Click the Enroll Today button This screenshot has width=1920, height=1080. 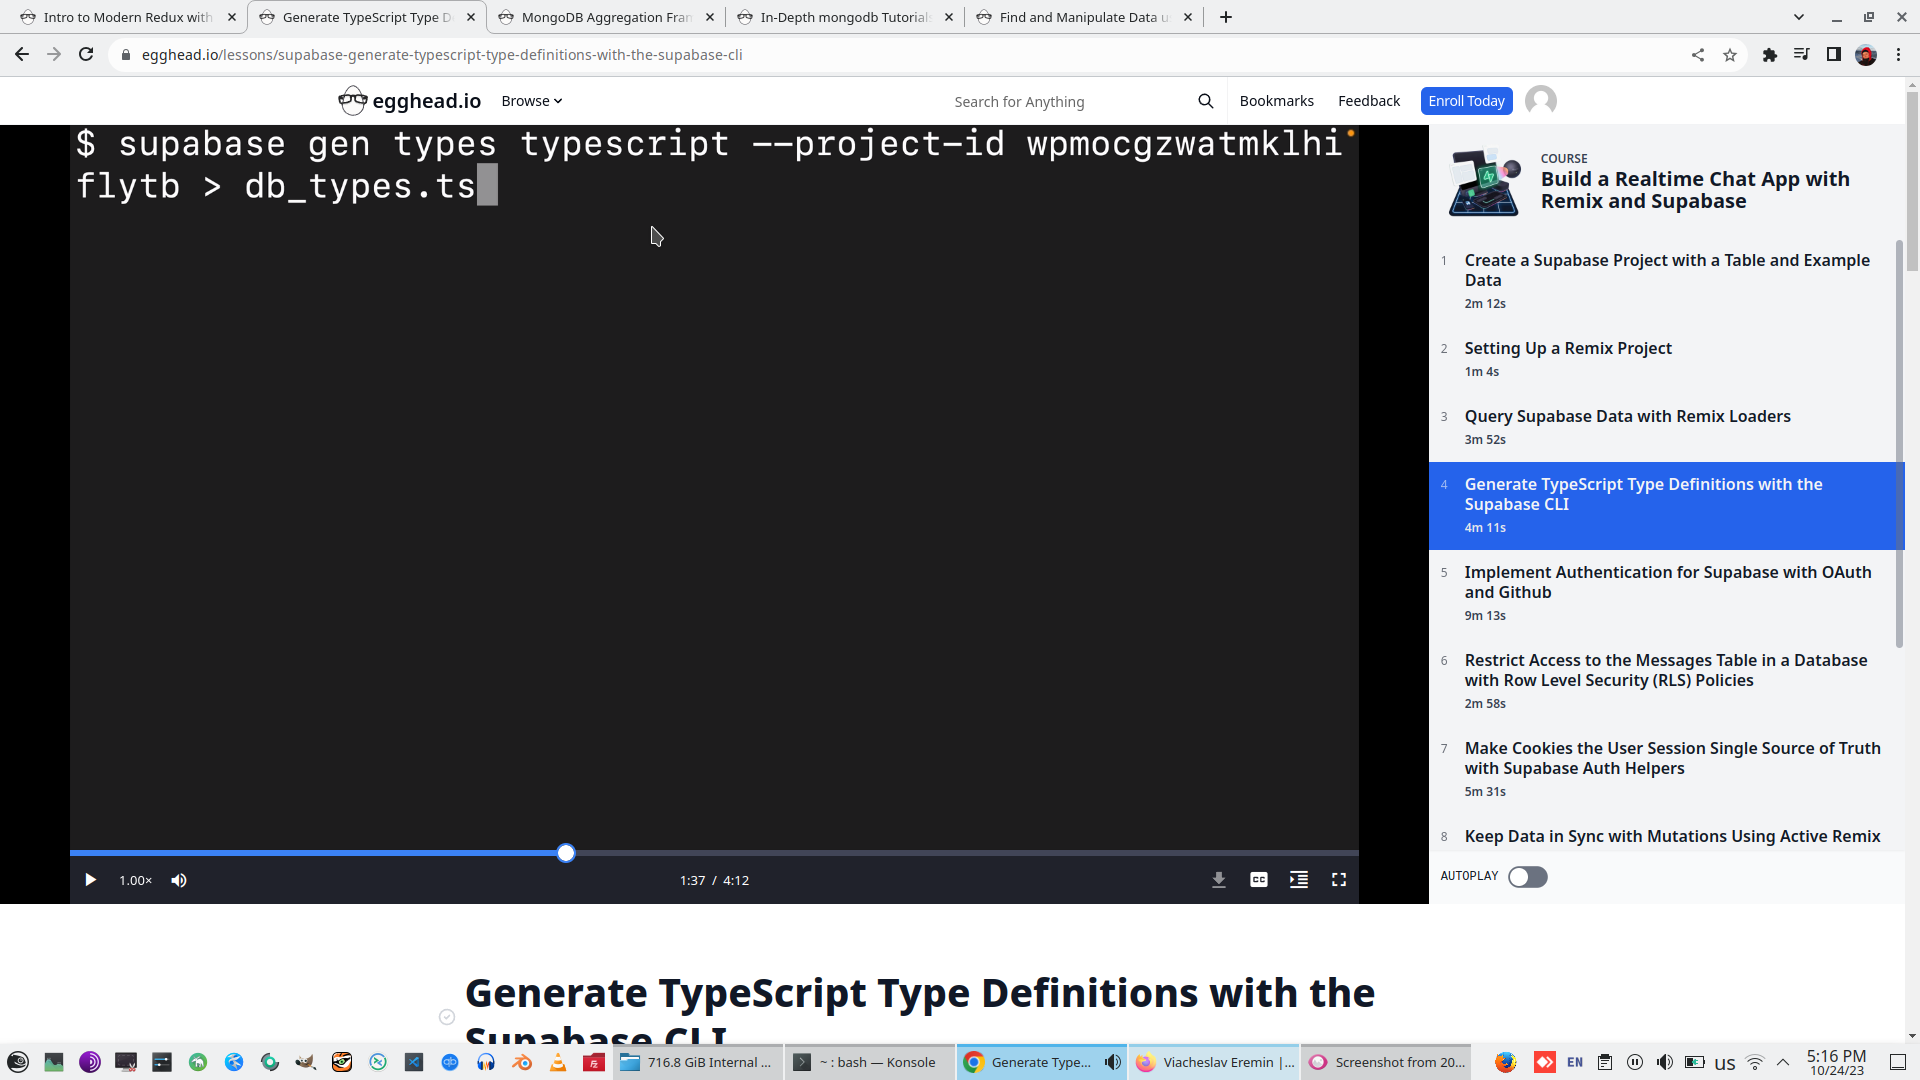click(x=1466, y=101)
